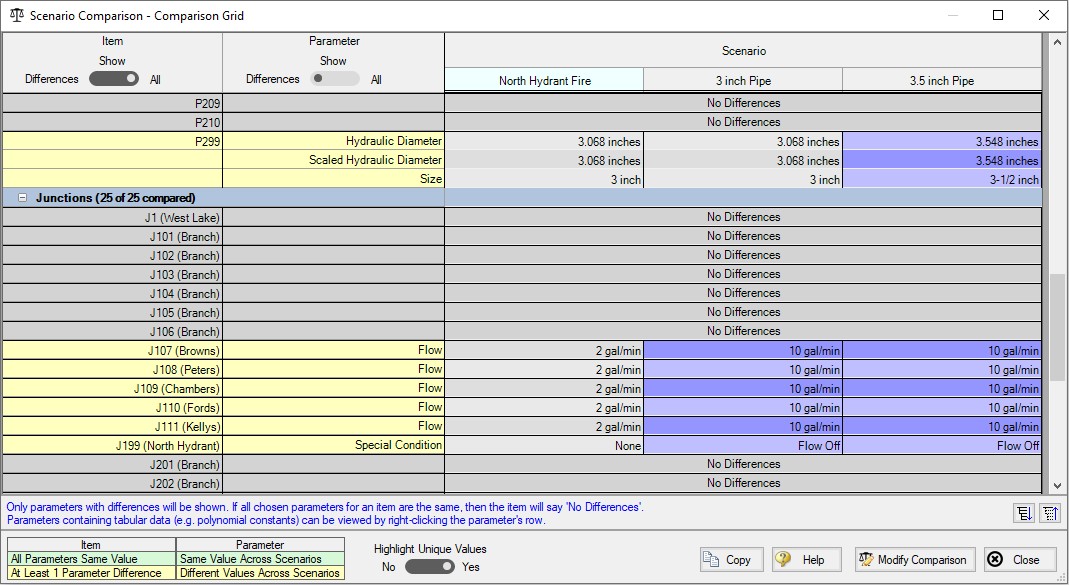Click the collapse all rows icon
1069x585 pixels.
1048,513
